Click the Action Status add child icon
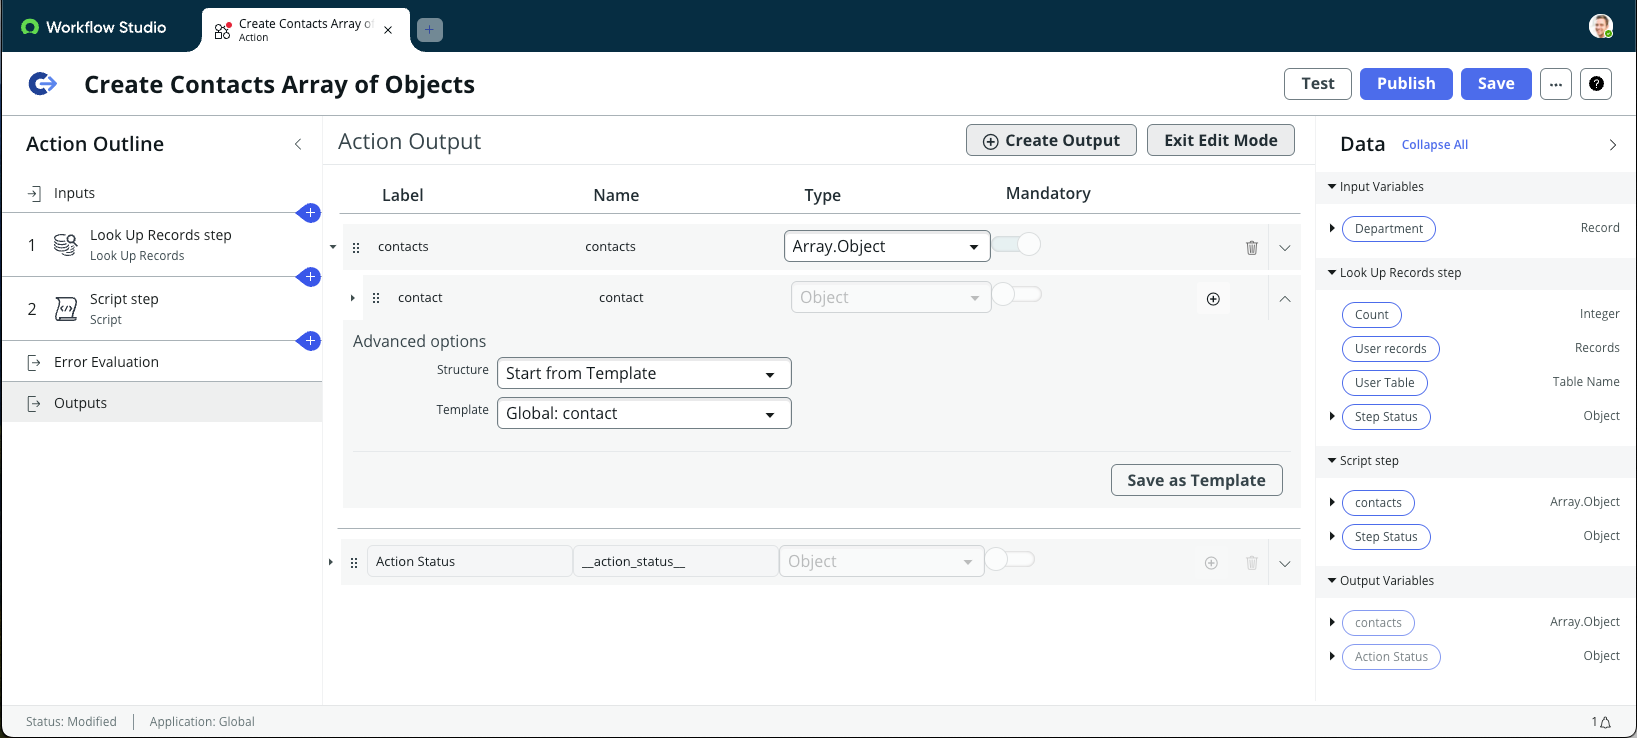Viewport: 1637px width, 738px height. 1211,563
